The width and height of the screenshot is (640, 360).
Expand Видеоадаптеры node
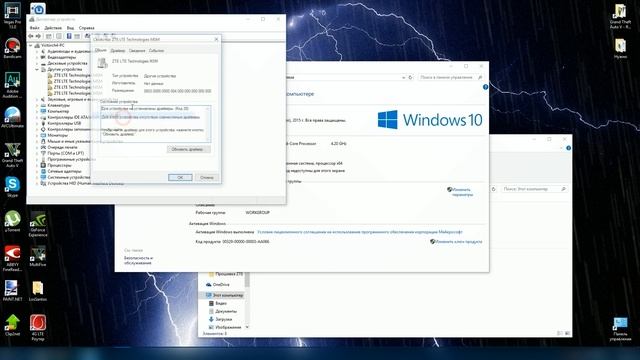click(37, 58)
